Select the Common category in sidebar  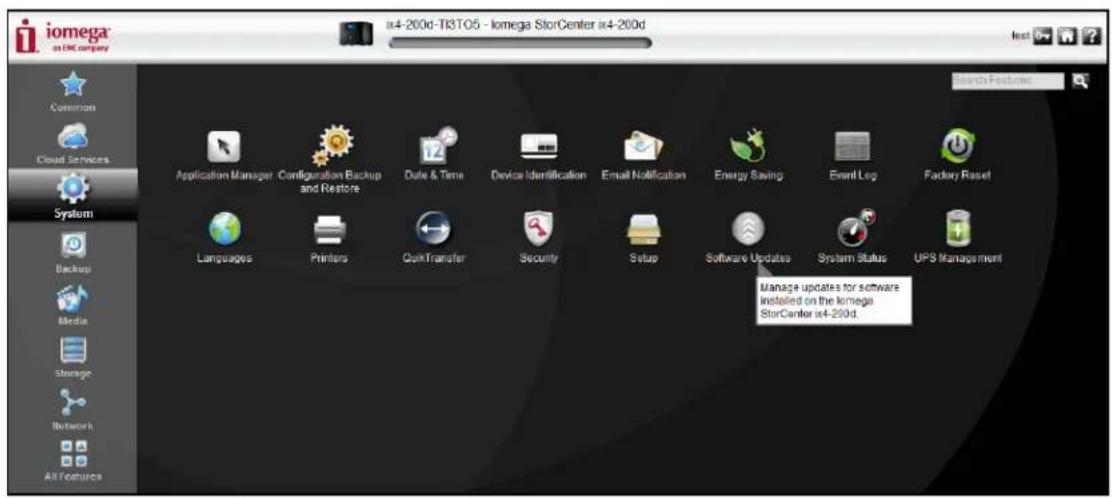click(x=73, y=93)
